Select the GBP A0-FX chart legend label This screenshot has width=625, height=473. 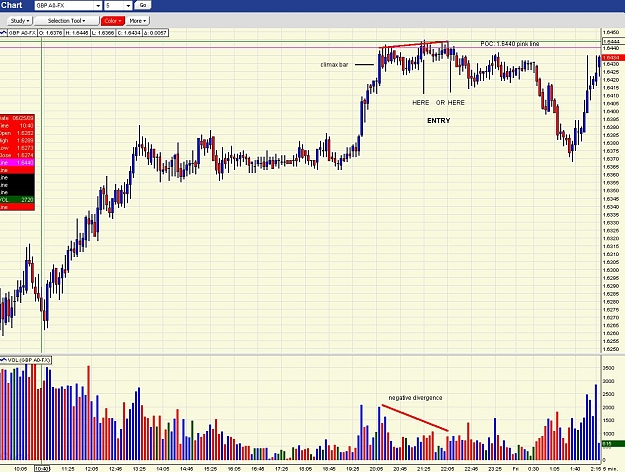pyautogui.click(x=22, y=33)
